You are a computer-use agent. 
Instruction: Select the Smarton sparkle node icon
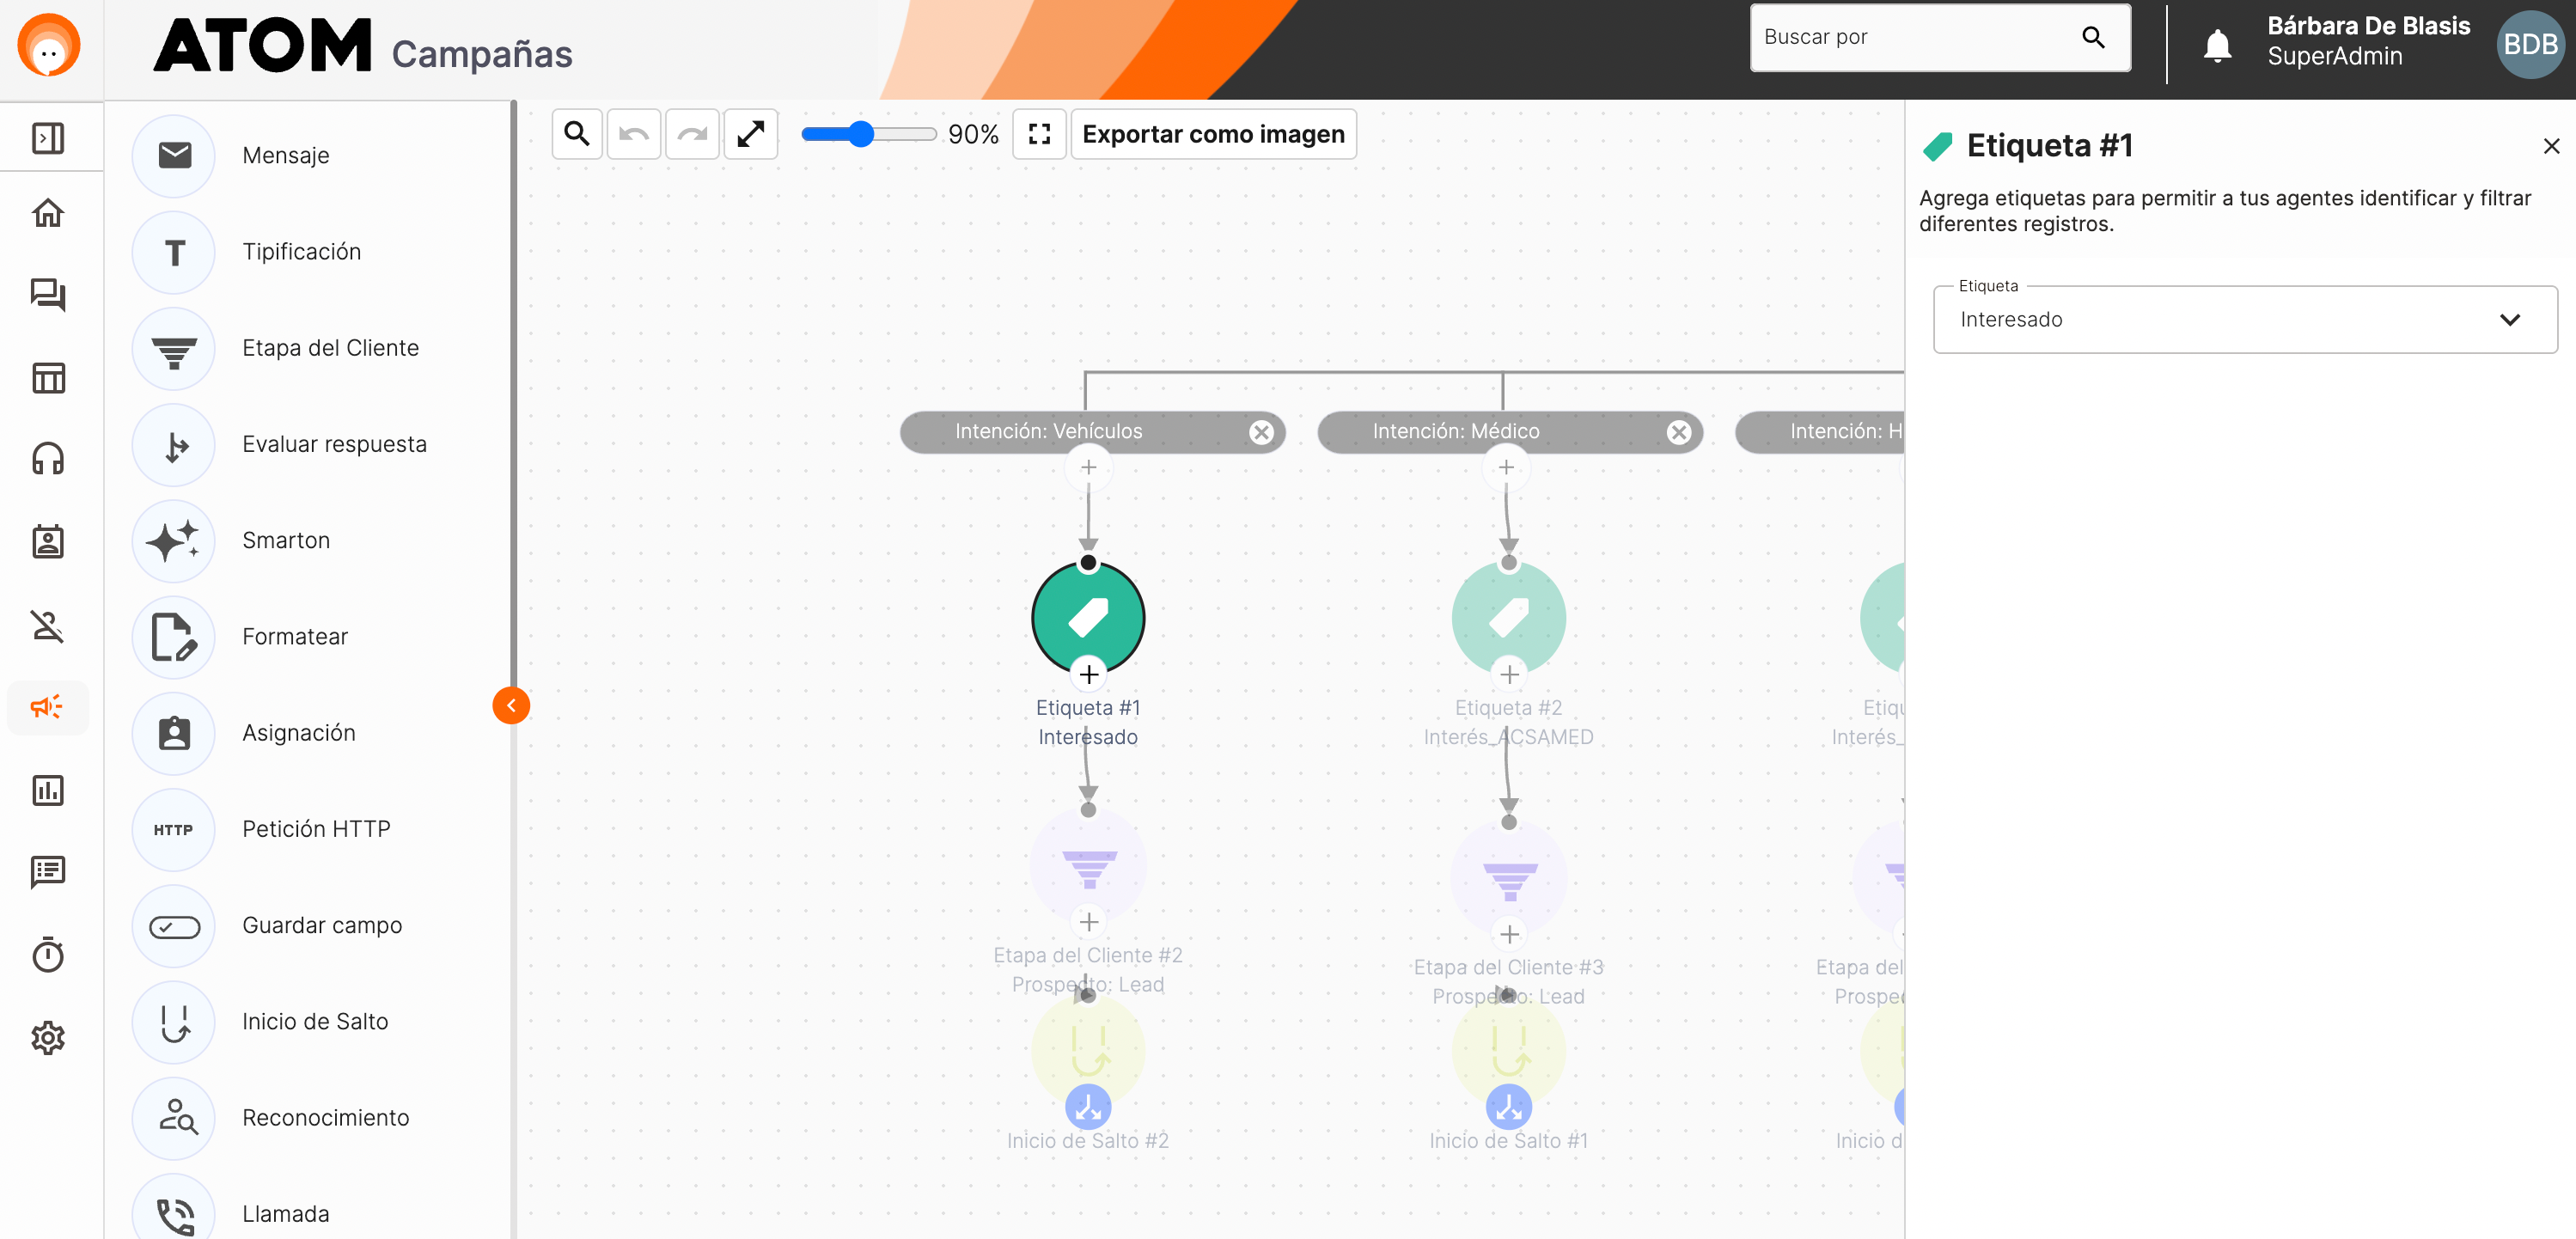coord(174,541)
